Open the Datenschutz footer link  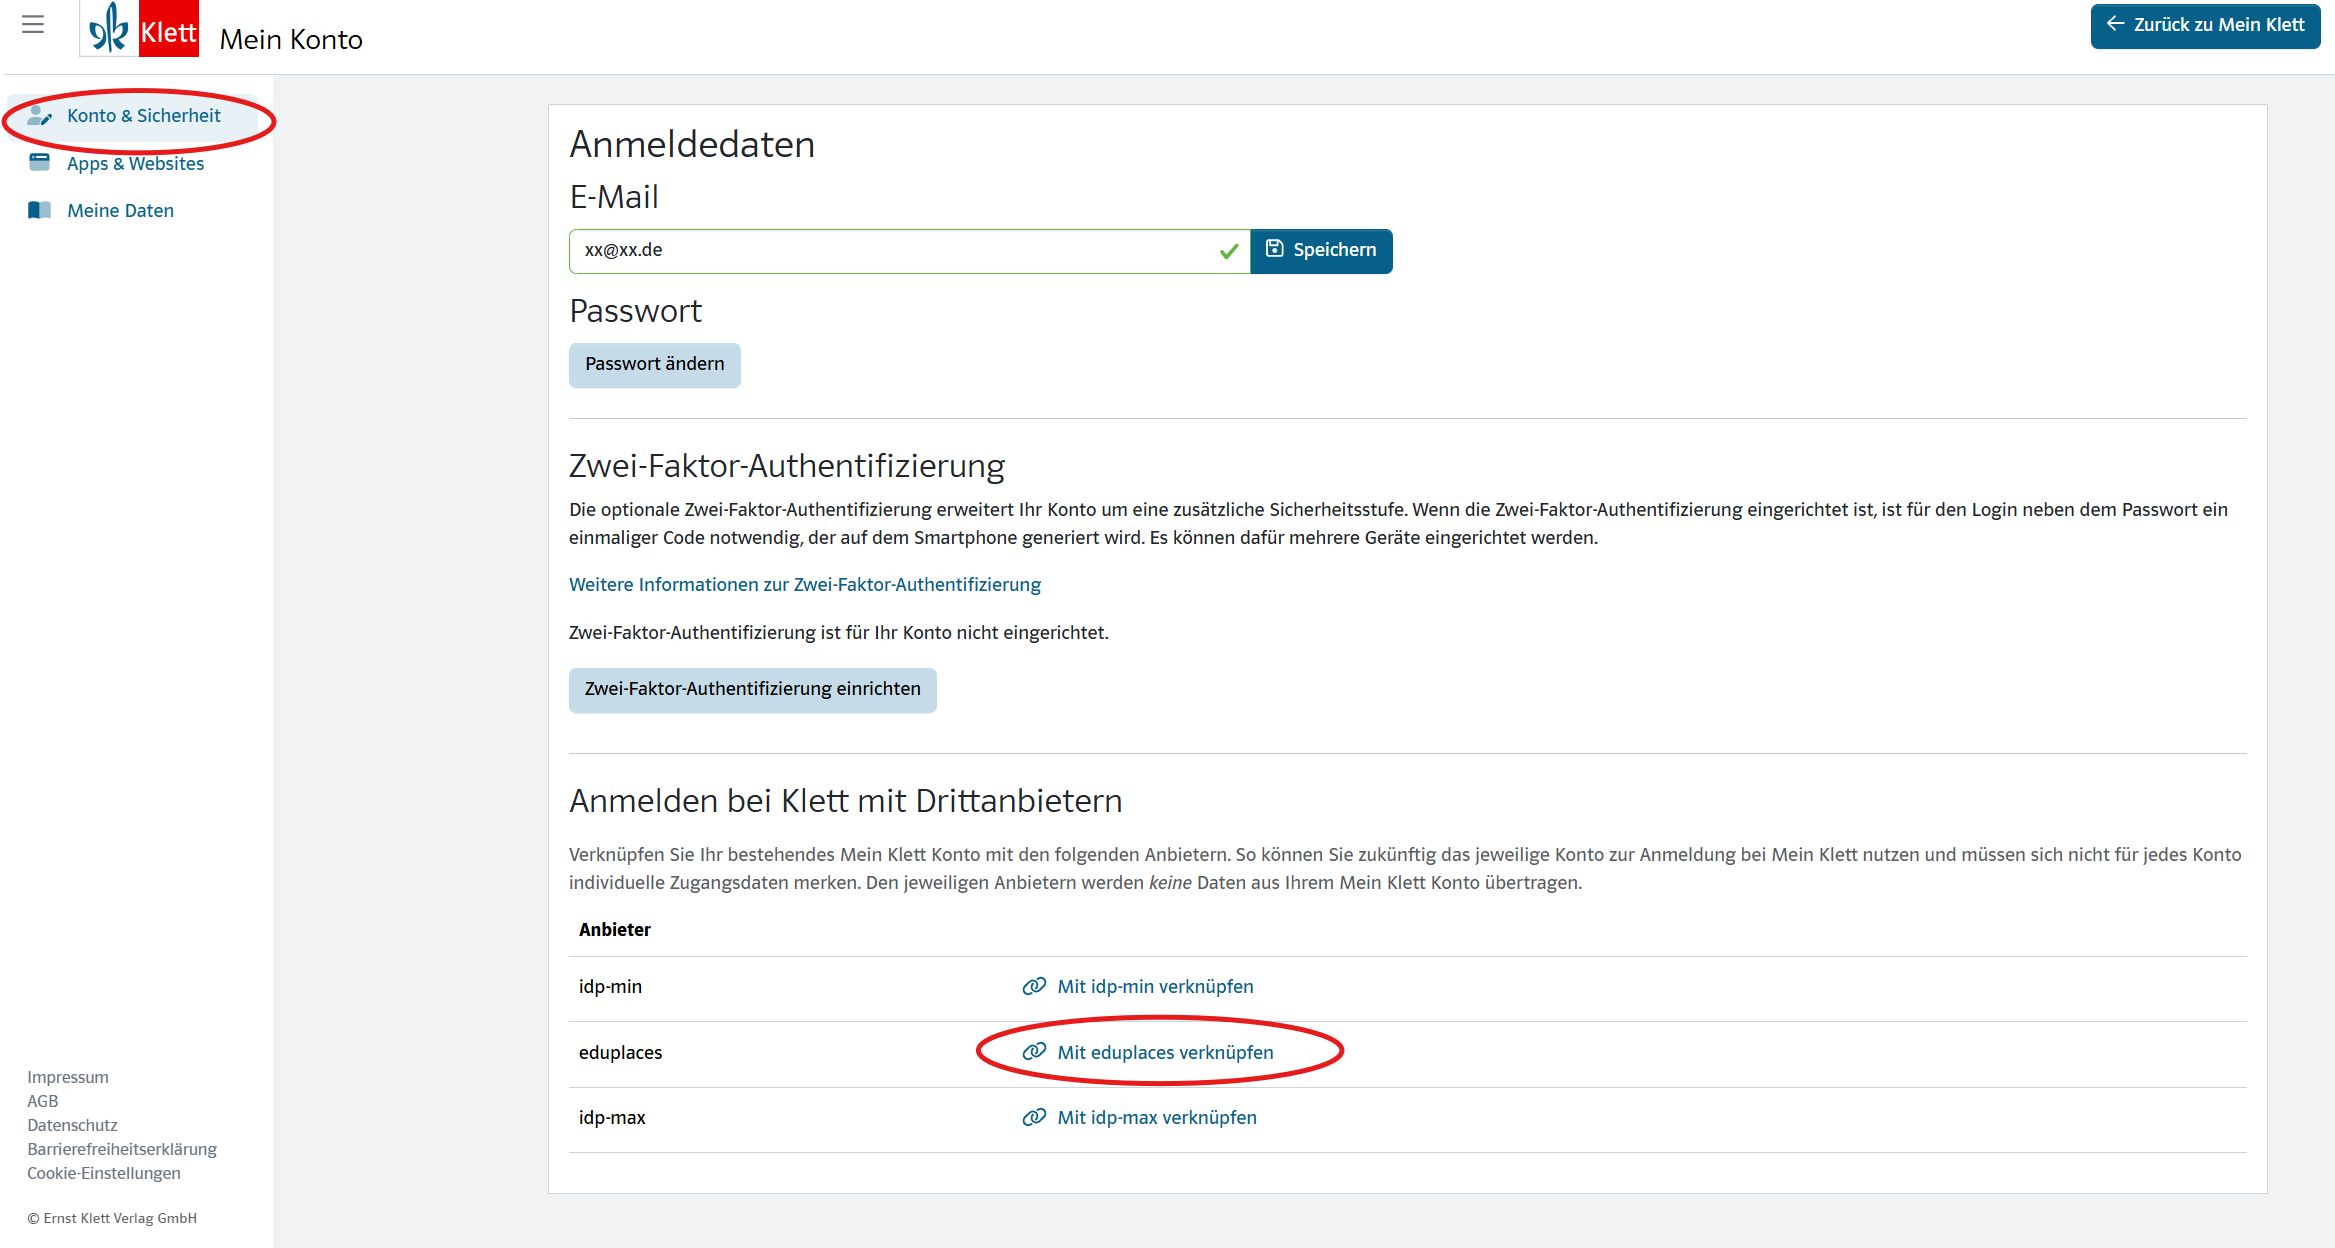pos(72,1125)
